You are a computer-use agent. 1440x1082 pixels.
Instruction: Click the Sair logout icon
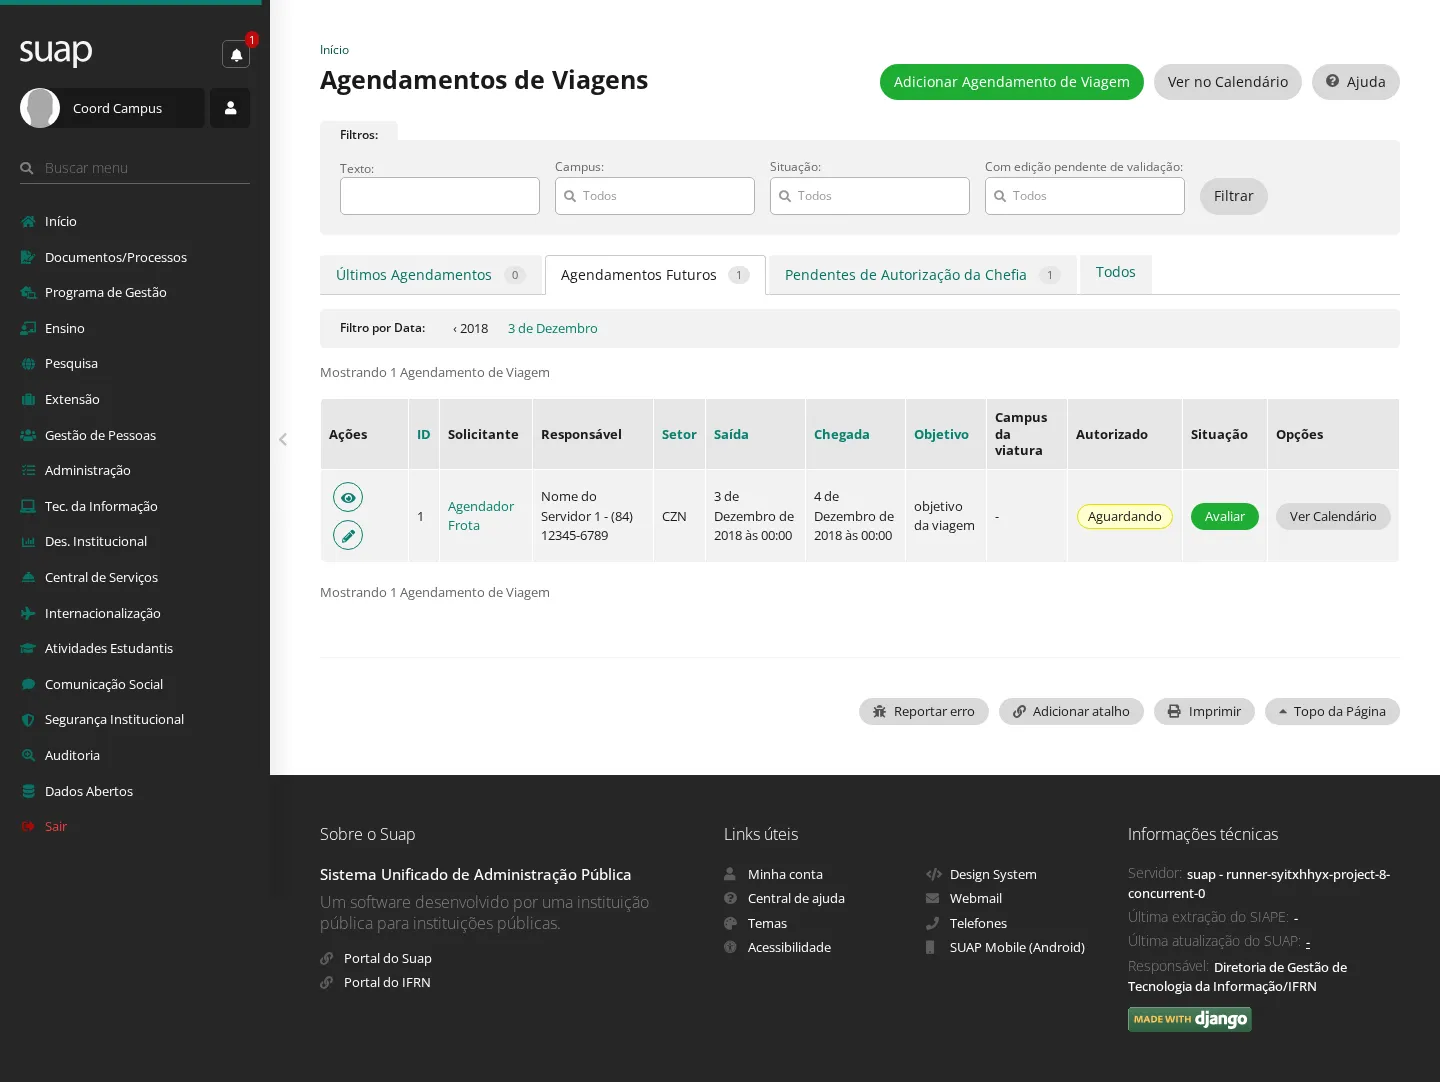[x=28, y=826]
